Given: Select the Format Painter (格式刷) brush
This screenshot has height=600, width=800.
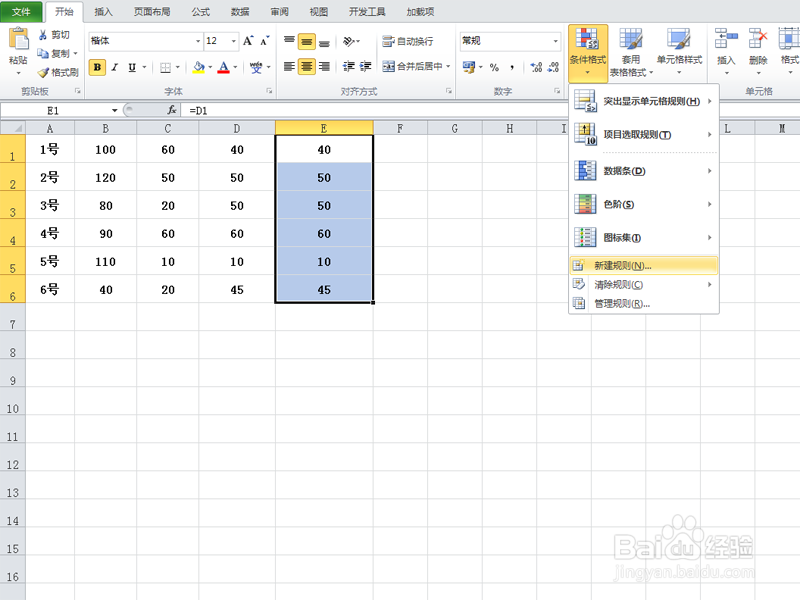Looking at the screenshot, I should 44,72.
